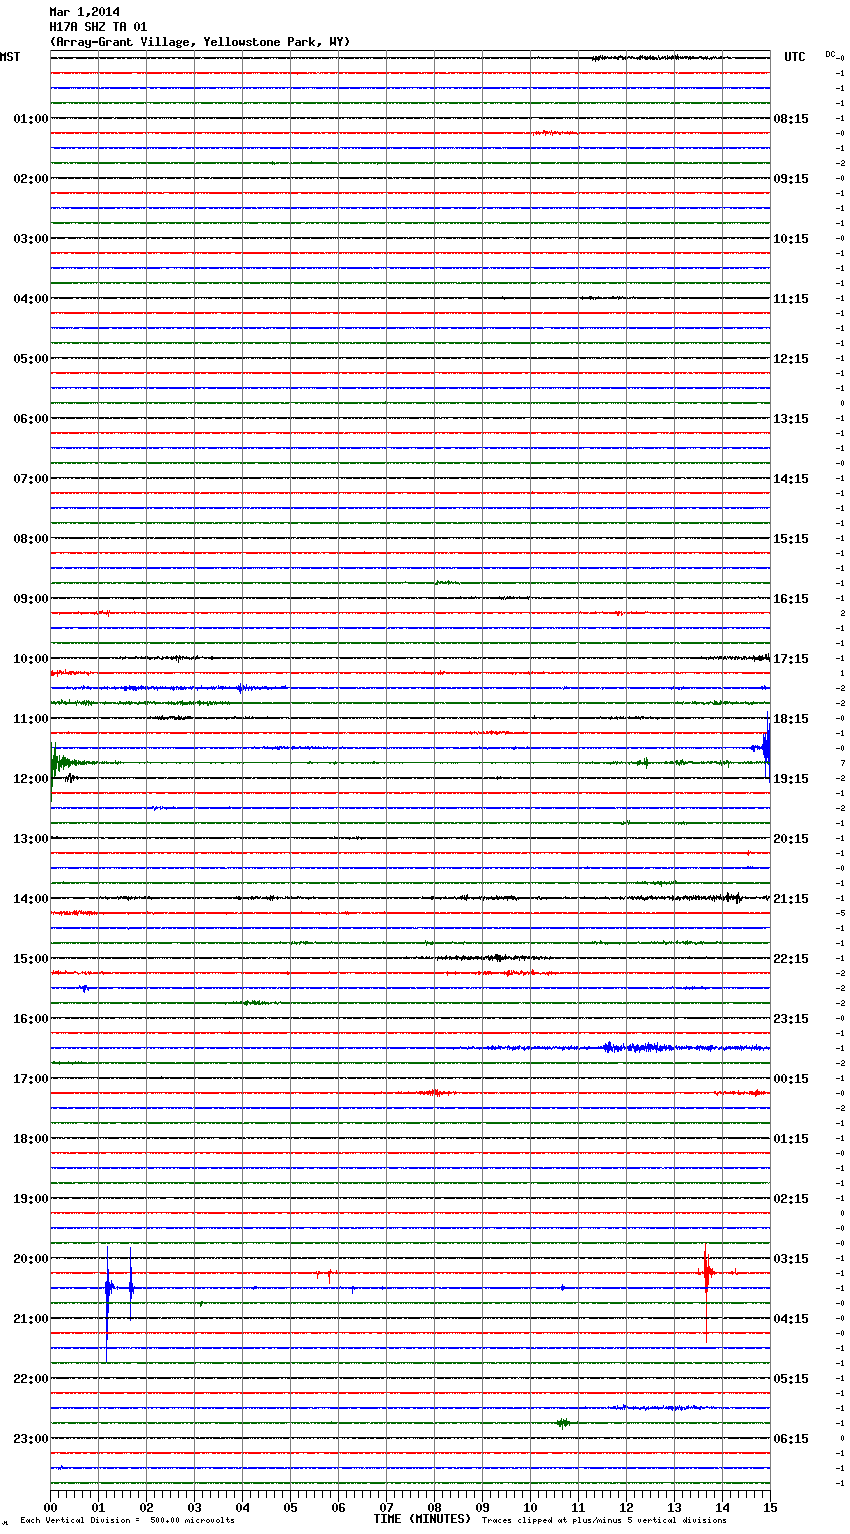Image resolution: width=850 pixels, height=1534 pixels.
Task: Click the UTC timezone label
Action: click(x=794, y=57)
